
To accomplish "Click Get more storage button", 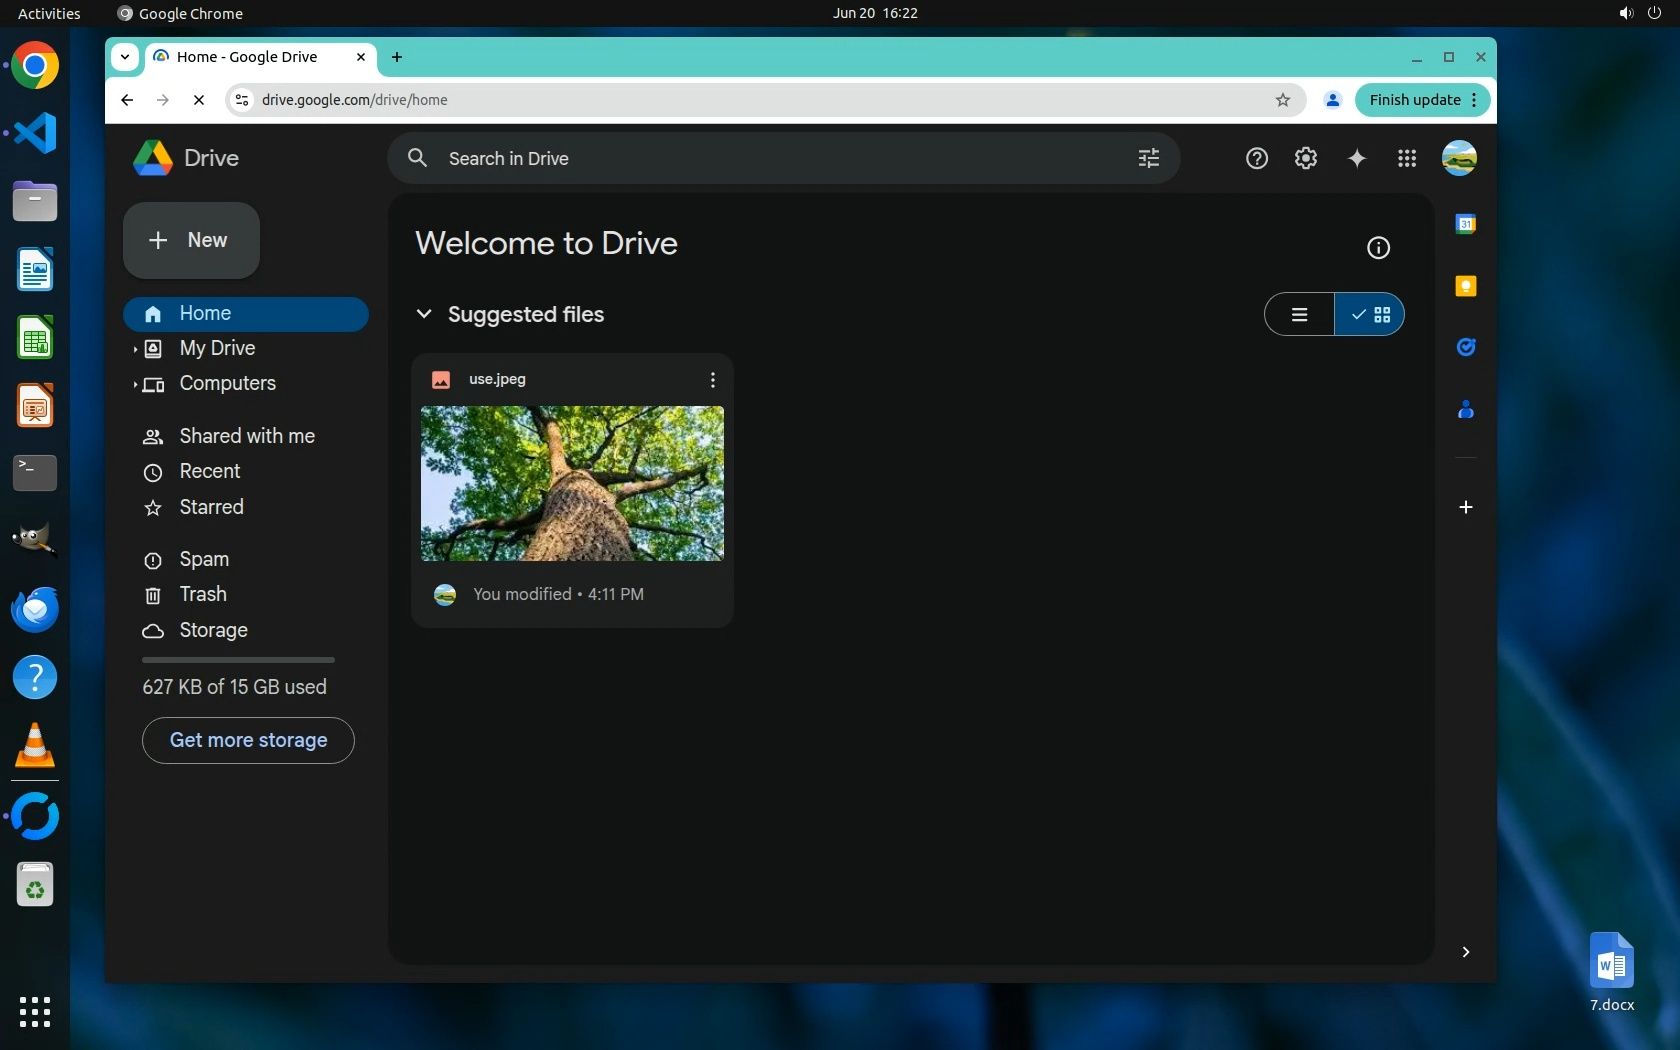I will [x=248, y=740].
